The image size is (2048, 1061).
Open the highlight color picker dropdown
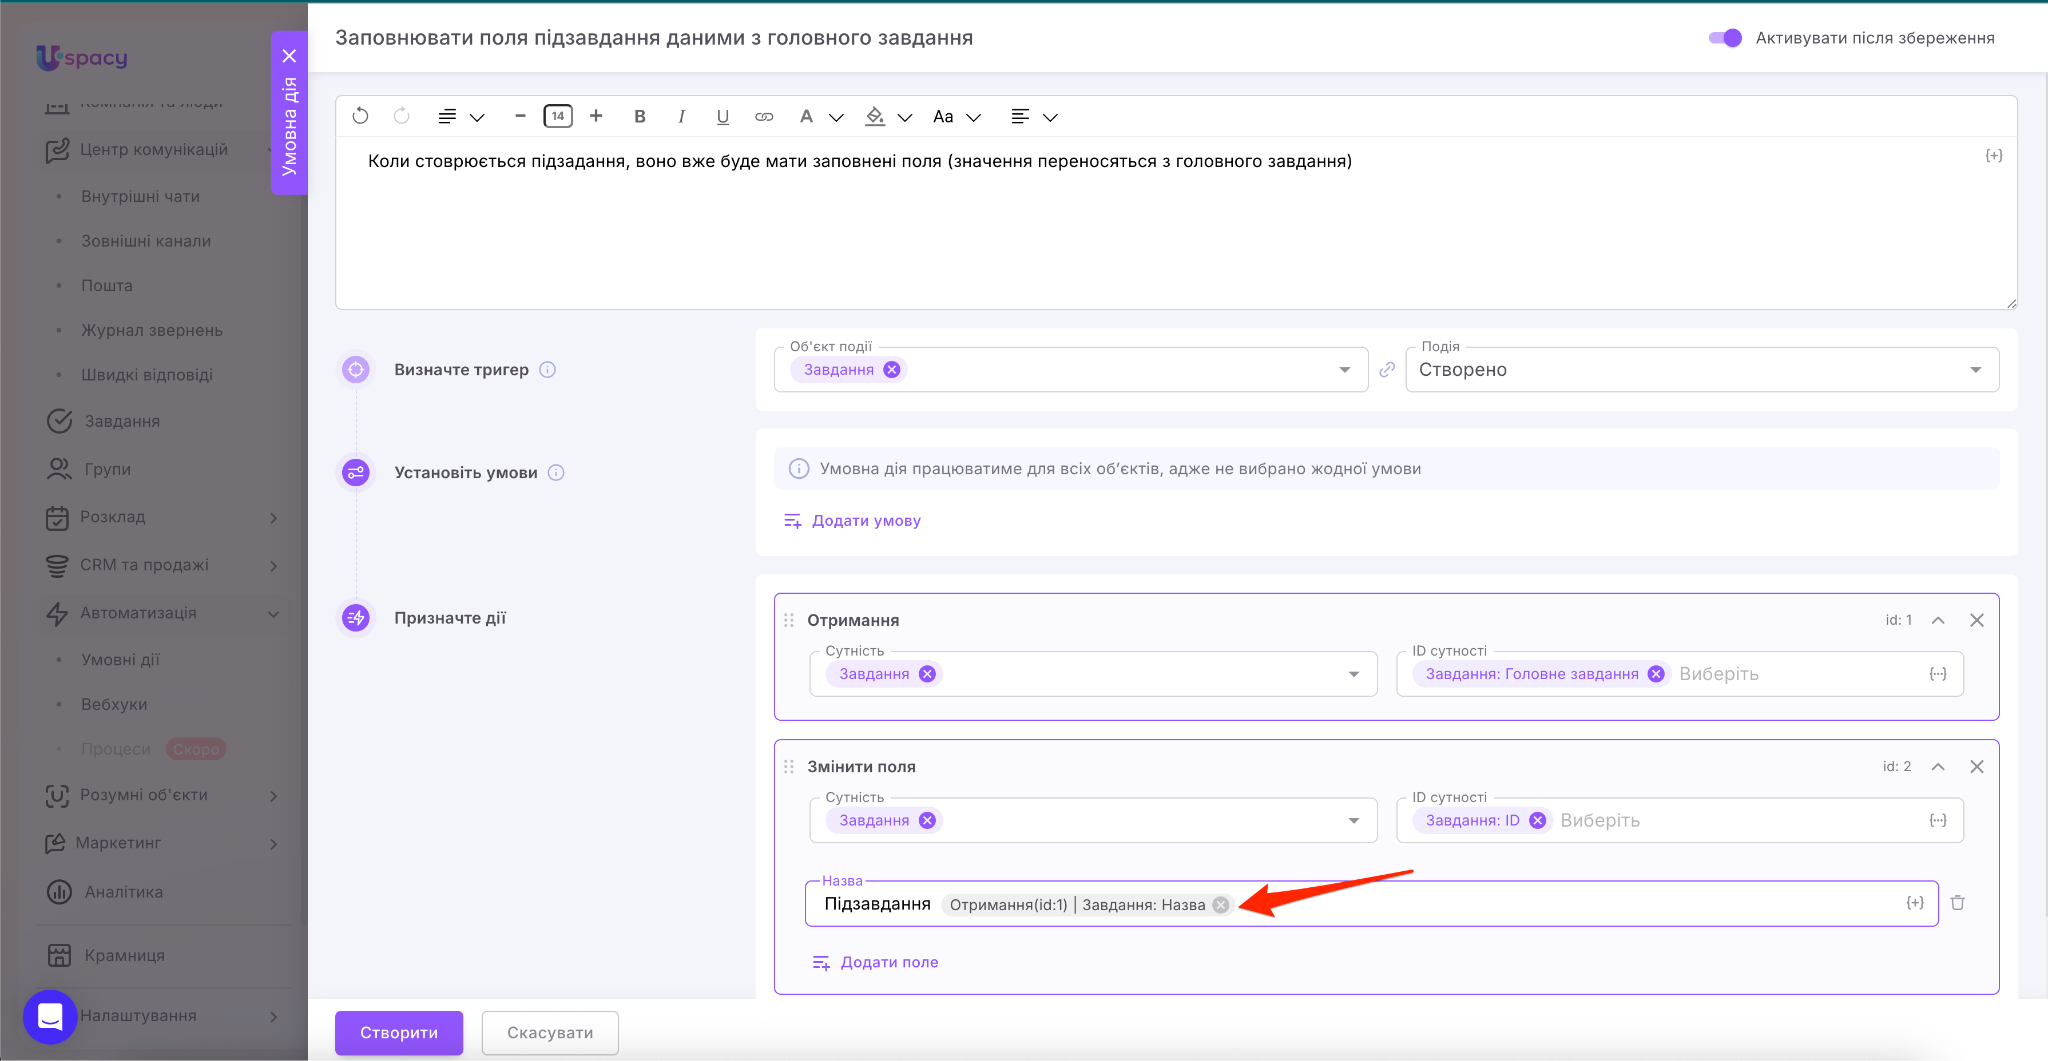(x=905, y=117)
